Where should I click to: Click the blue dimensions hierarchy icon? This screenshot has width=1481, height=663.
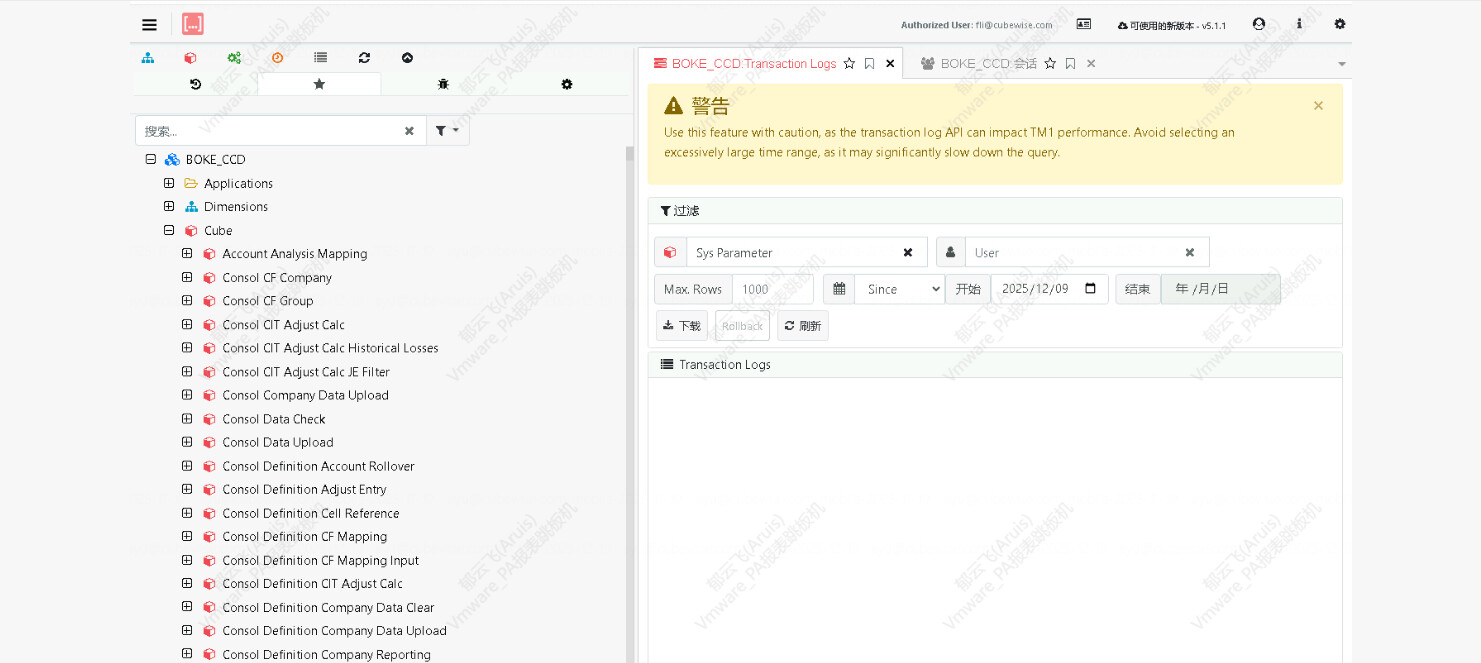(x=148, y=58)
